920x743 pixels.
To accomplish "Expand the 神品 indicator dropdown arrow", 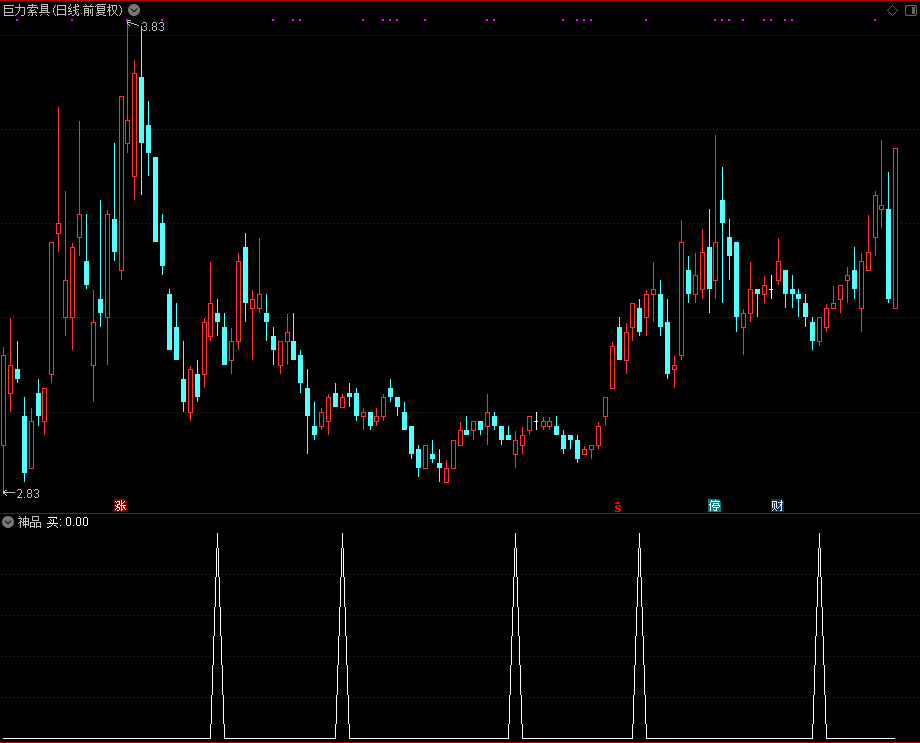I will pos(8,522).
